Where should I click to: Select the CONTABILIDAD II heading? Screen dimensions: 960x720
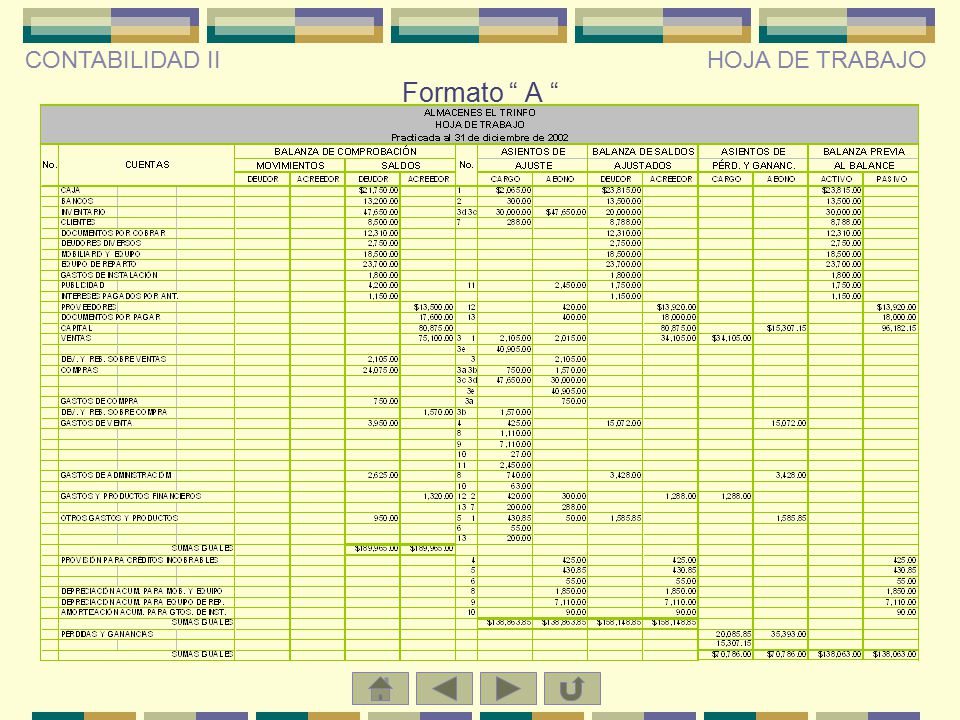[122, 60]
